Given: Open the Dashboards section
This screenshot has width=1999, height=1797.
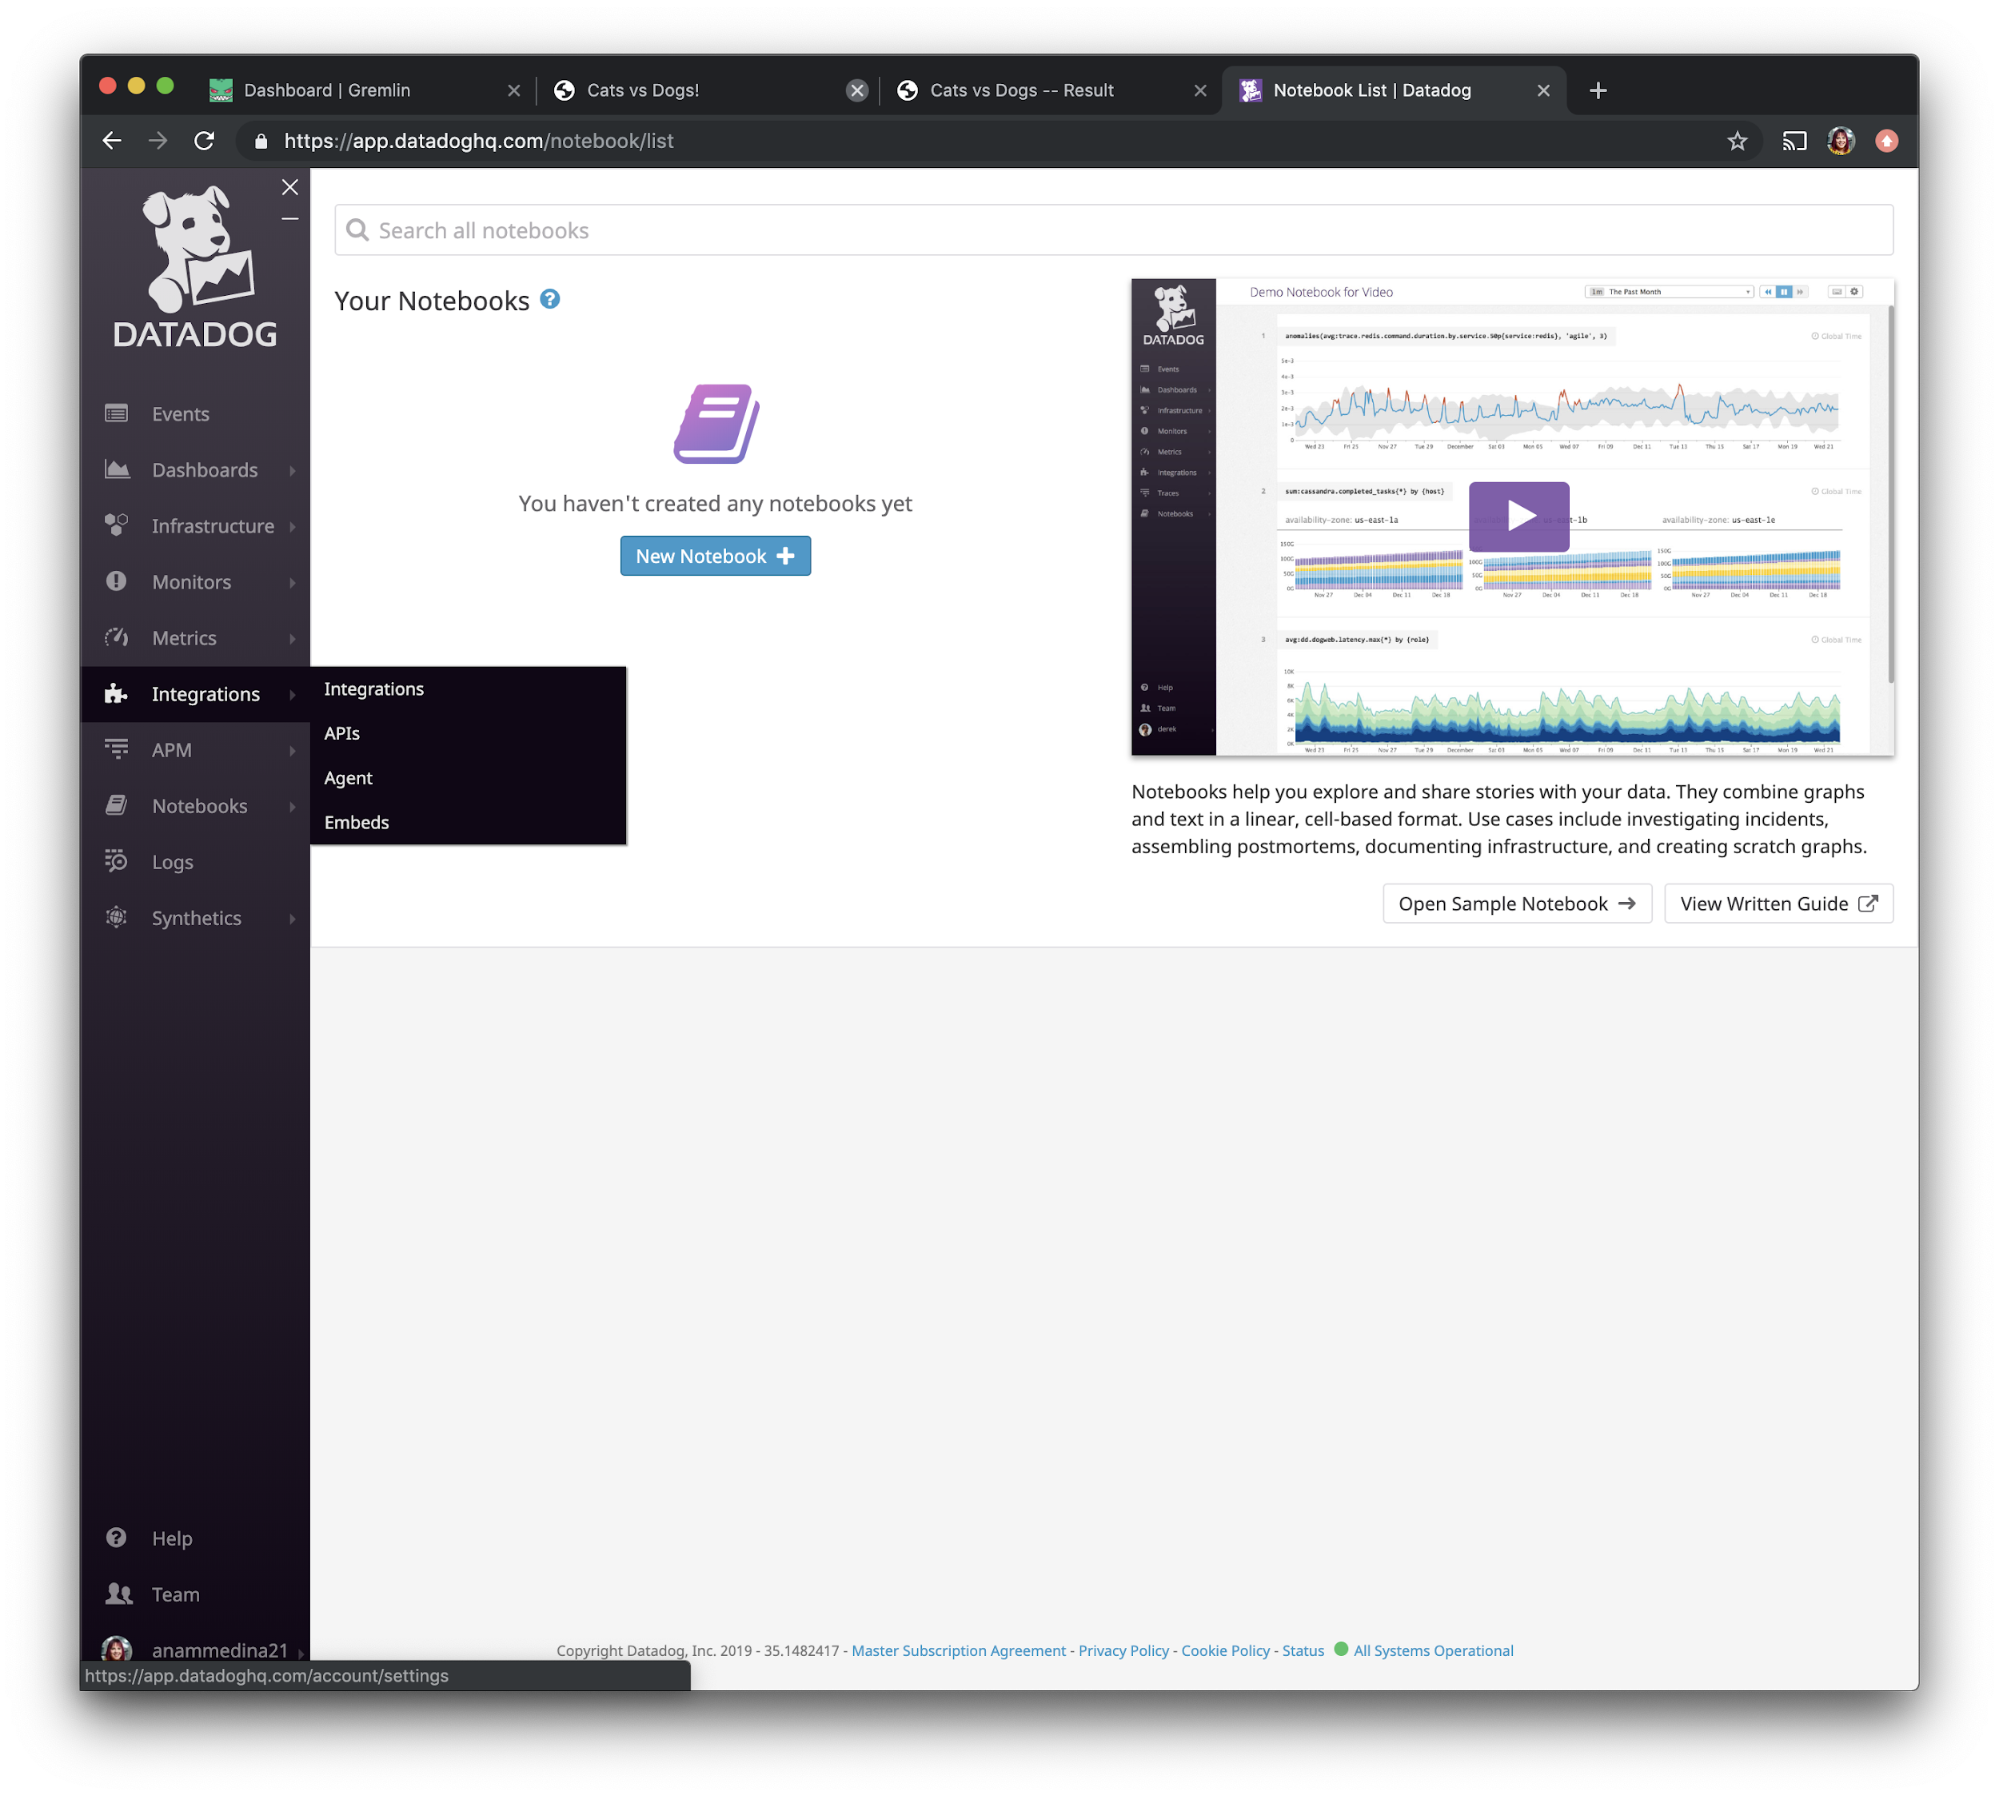Looking at the screenshot, I should 203,469.
